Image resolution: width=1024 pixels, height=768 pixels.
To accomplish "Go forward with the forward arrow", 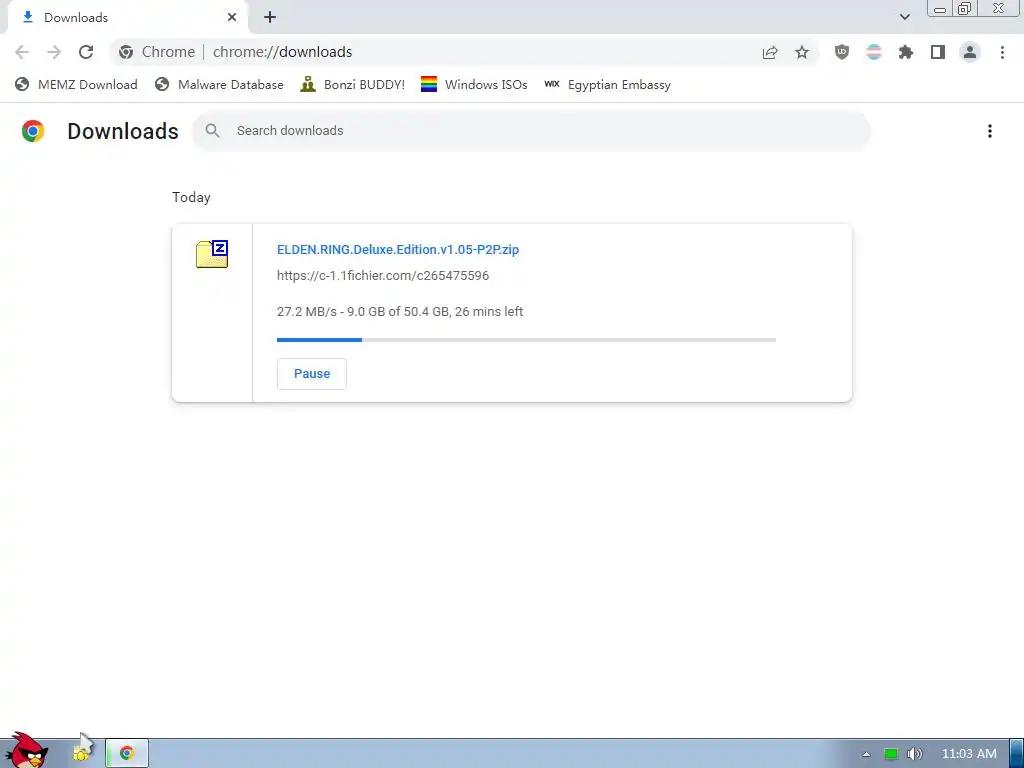I will tap(54, 52).
